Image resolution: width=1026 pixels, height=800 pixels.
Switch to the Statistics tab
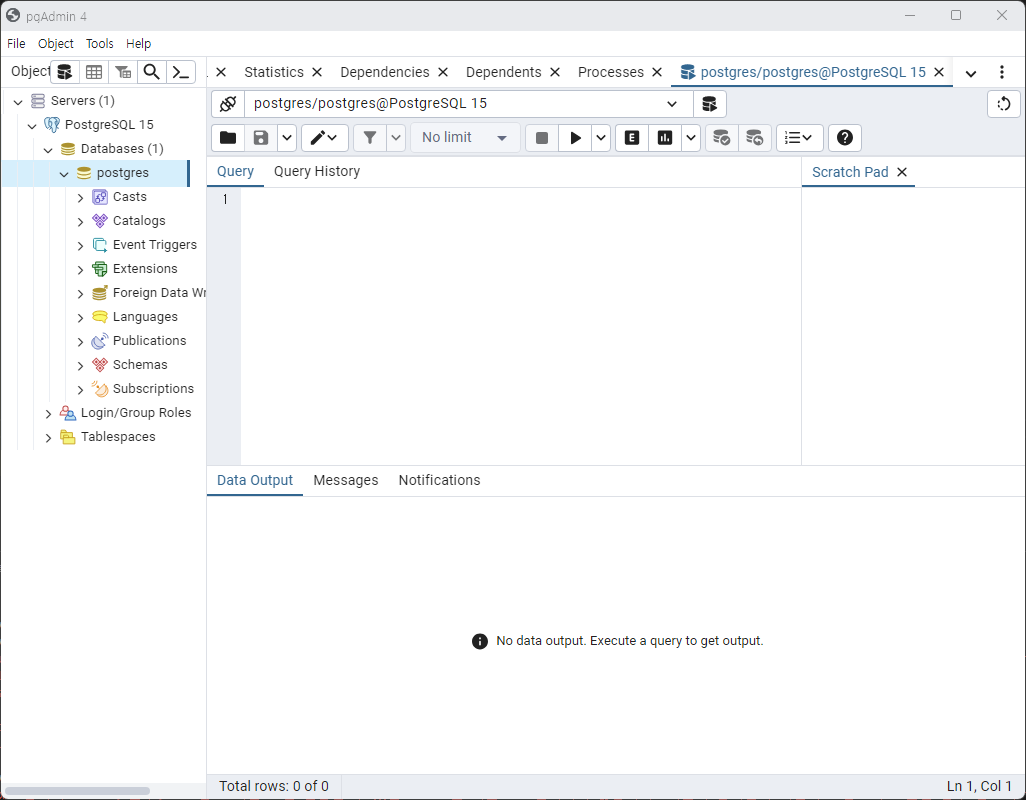(x=274, y=72)
